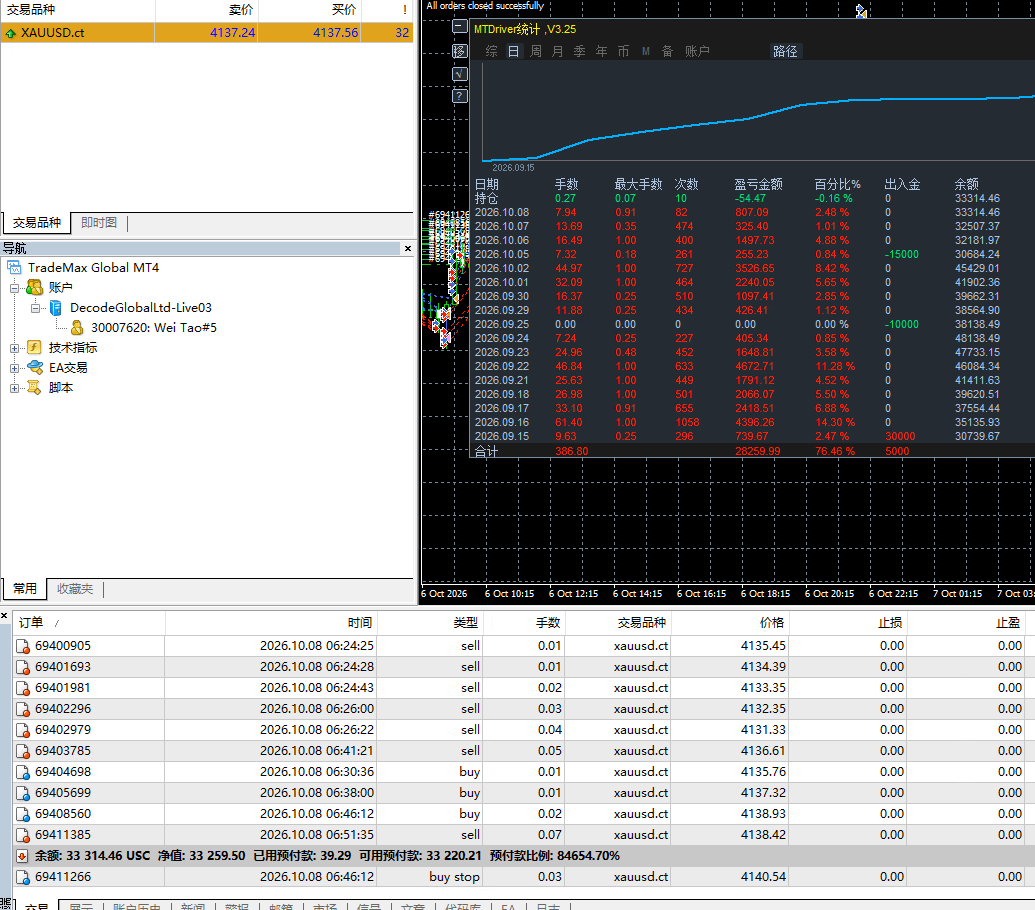Switch to the 即时图 tick chart tab
1035x910 pixels.
pos(99,222)
